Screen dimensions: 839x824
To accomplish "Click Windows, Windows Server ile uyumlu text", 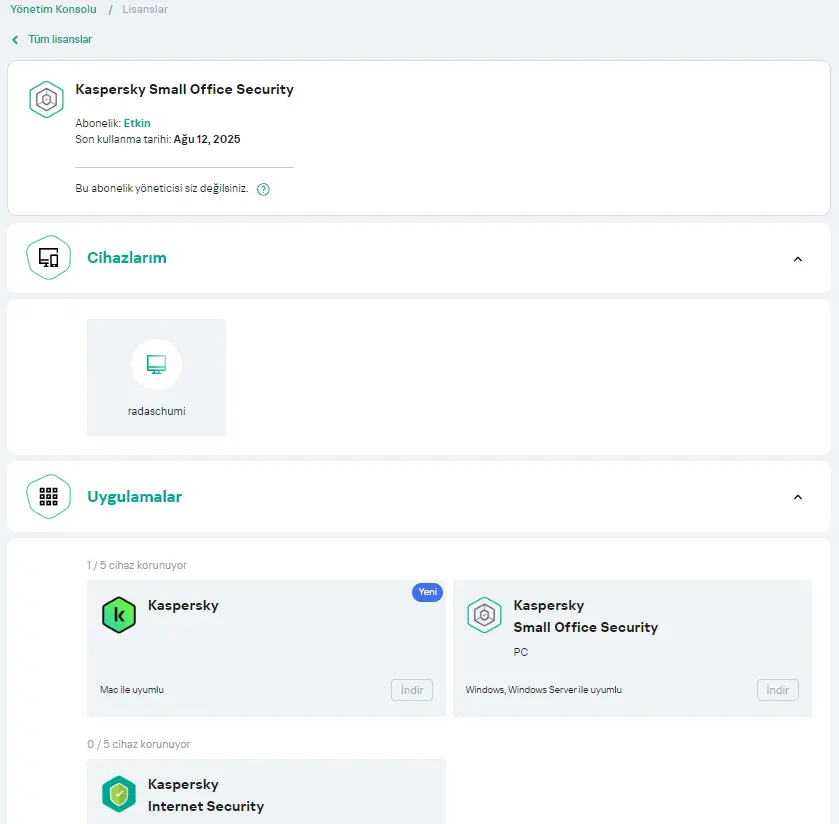I will click(544, 690).
